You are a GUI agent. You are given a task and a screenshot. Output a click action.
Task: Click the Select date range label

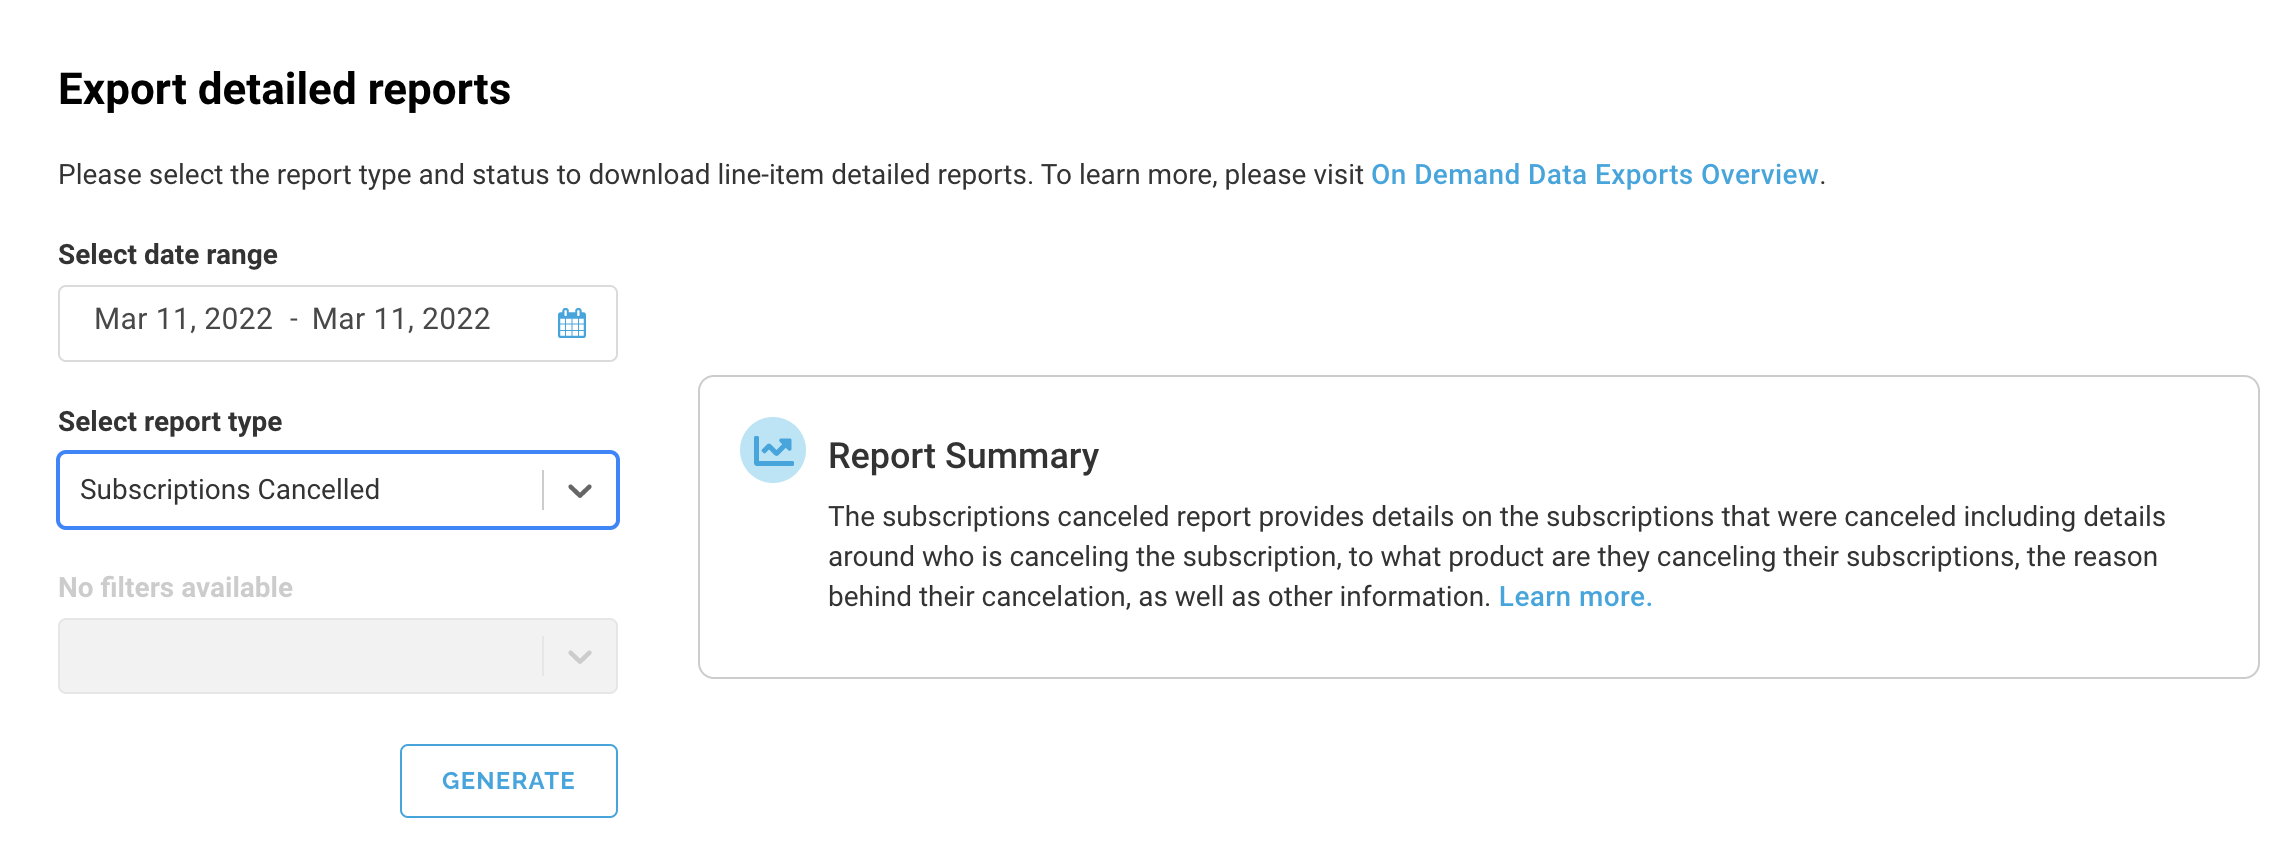point(168,255)
